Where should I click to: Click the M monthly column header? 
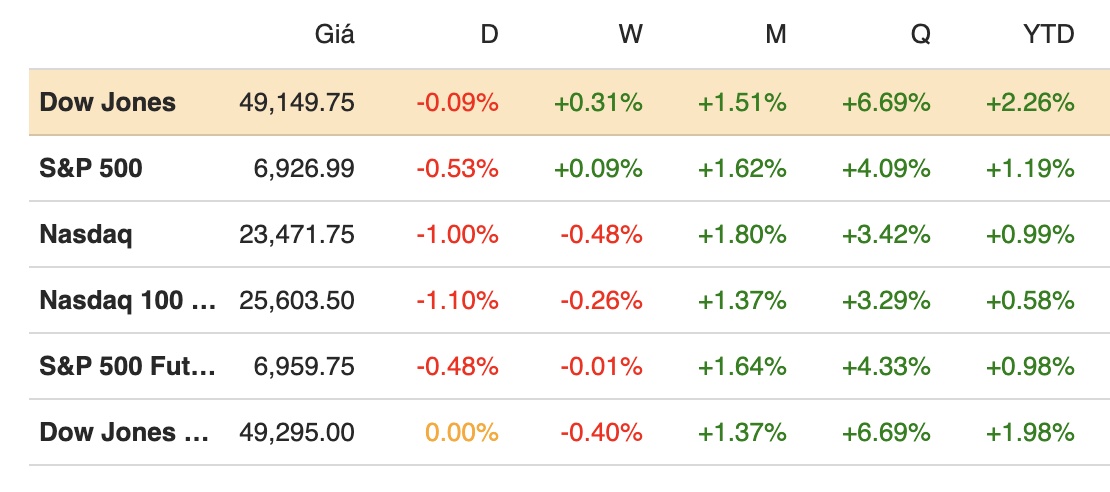point(775,35)
